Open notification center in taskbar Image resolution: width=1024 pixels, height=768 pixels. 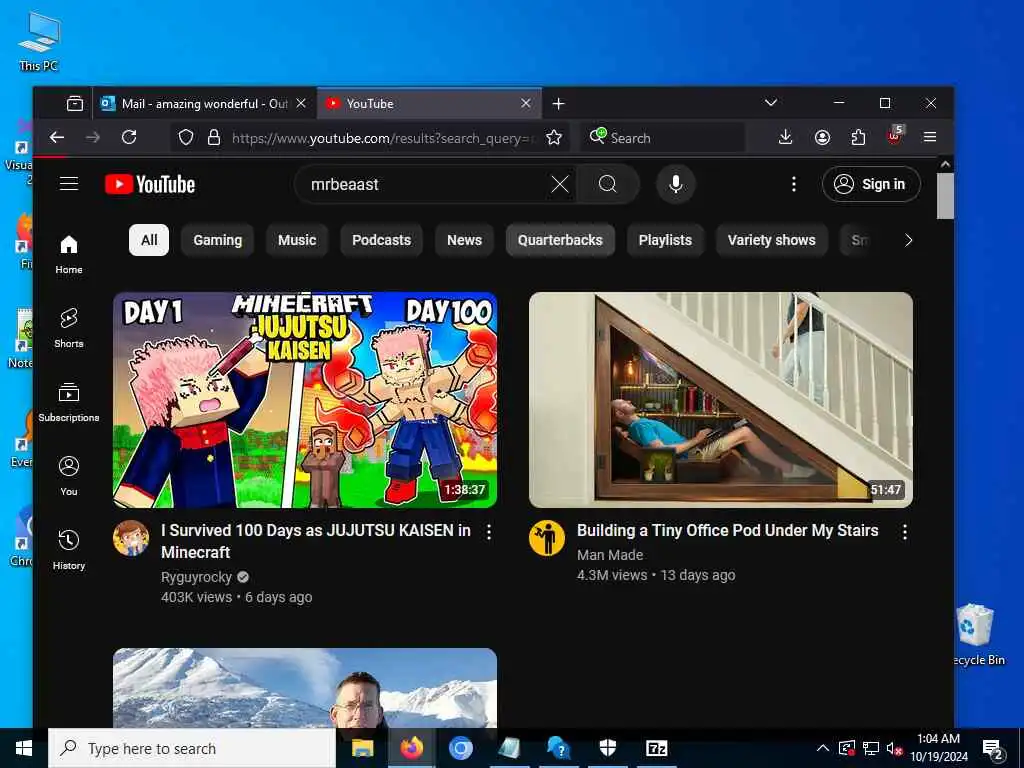993,748
